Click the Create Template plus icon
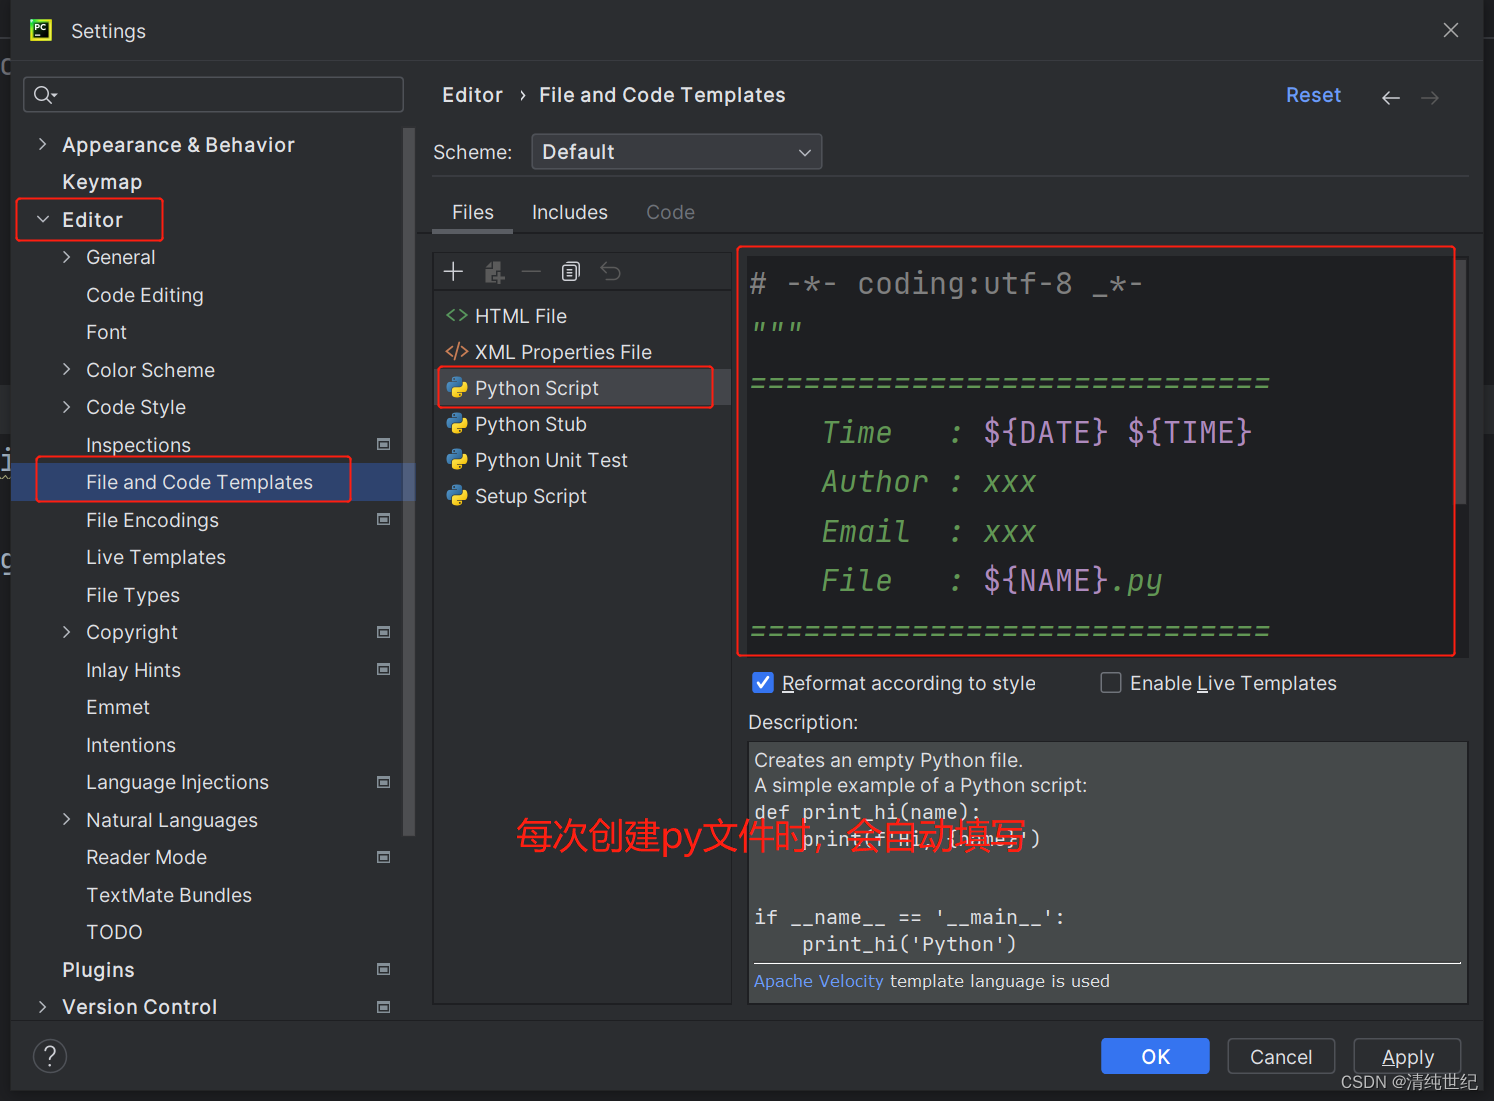 [x=453, y=271]
